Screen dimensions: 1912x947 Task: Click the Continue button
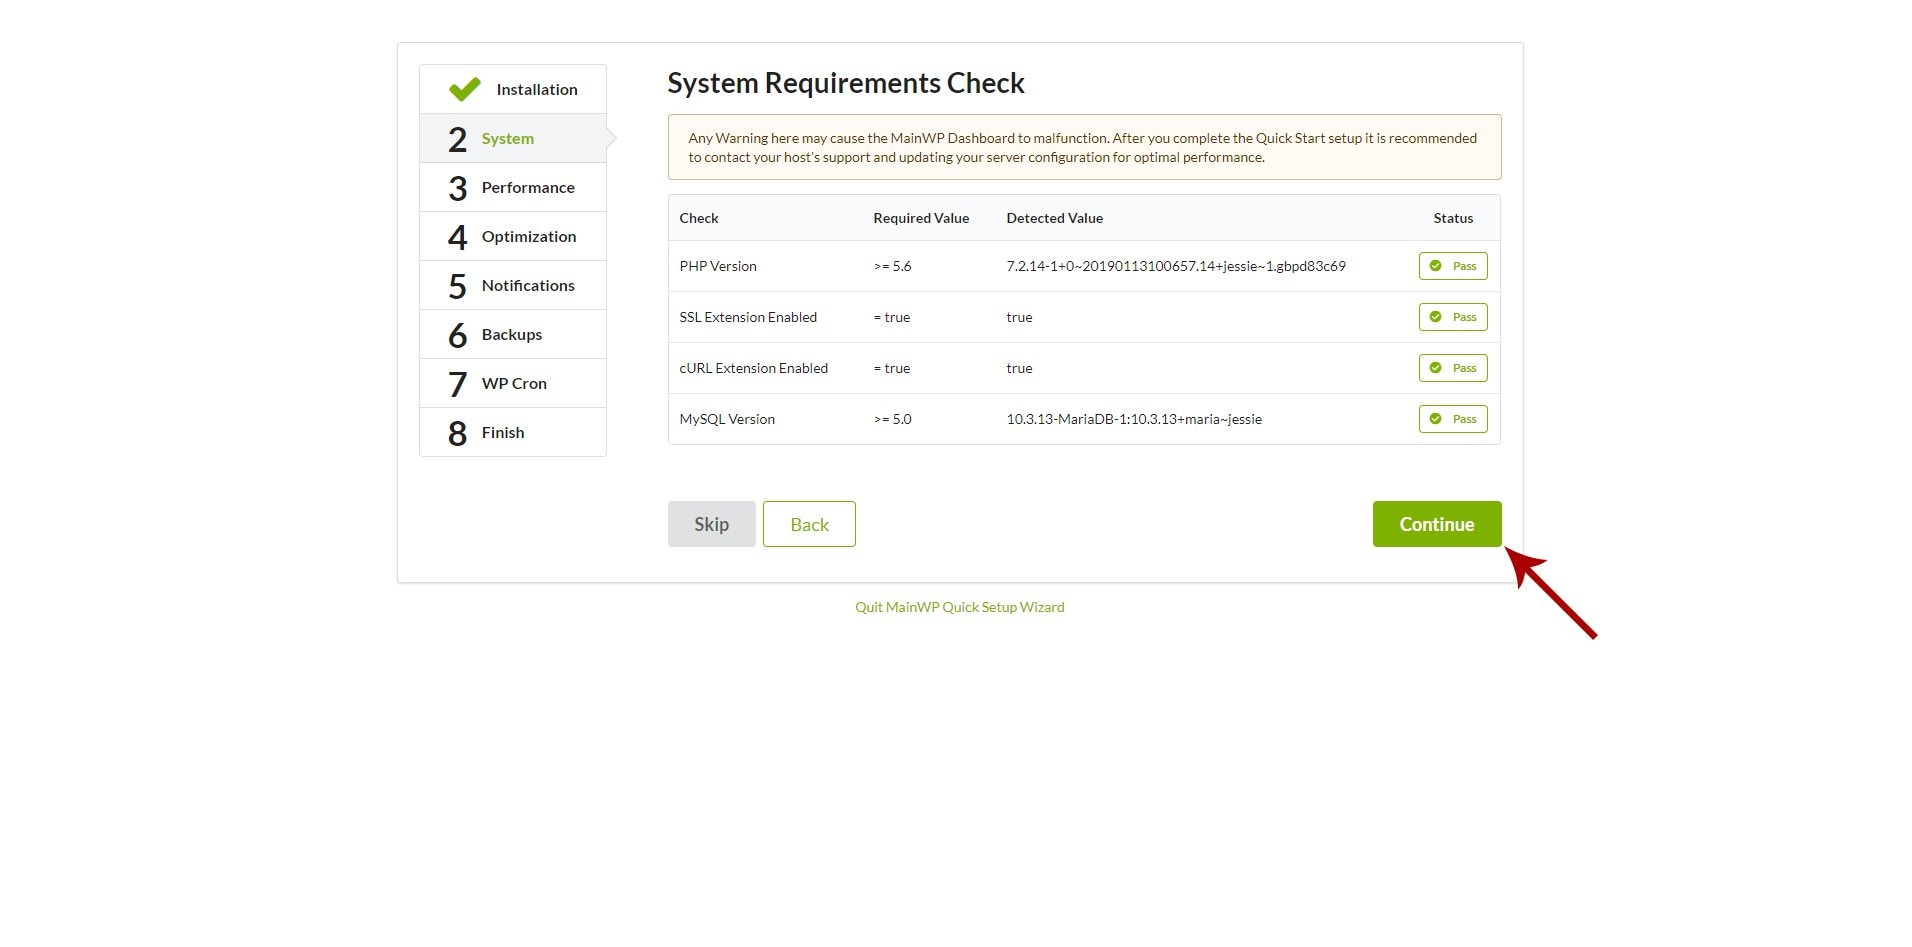pos(1436,523)
